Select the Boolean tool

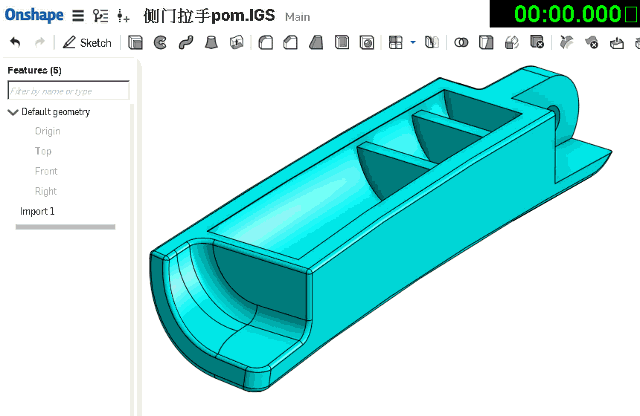pos(461,42)
